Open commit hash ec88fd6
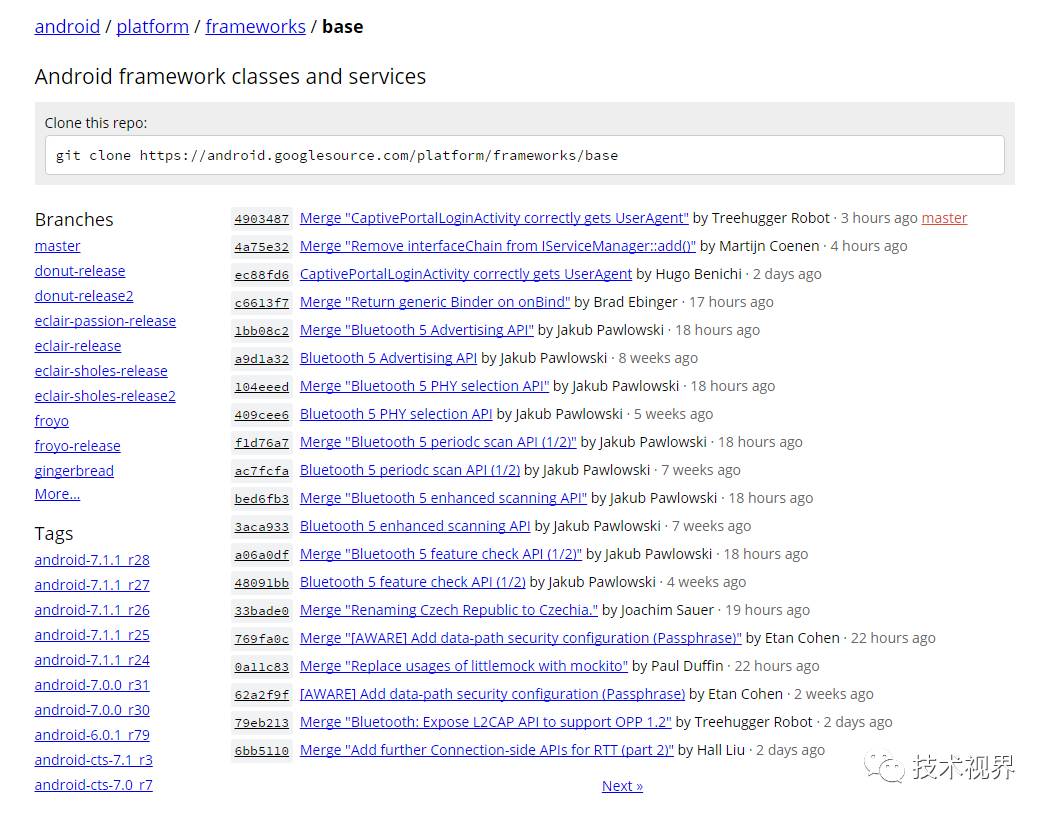 [262, 275]
